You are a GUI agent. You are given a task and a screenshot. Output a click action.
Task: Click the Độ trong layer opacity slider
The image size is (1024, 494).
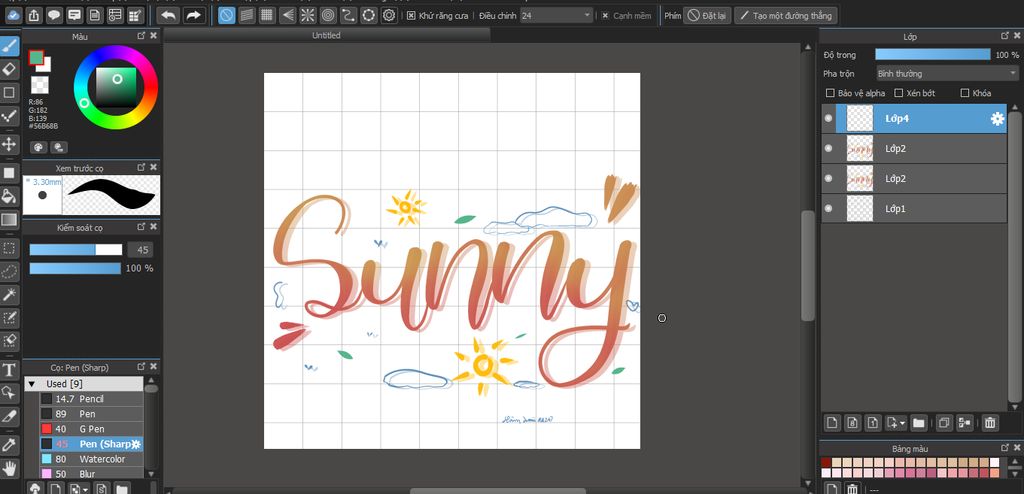[x=933, y=54]
